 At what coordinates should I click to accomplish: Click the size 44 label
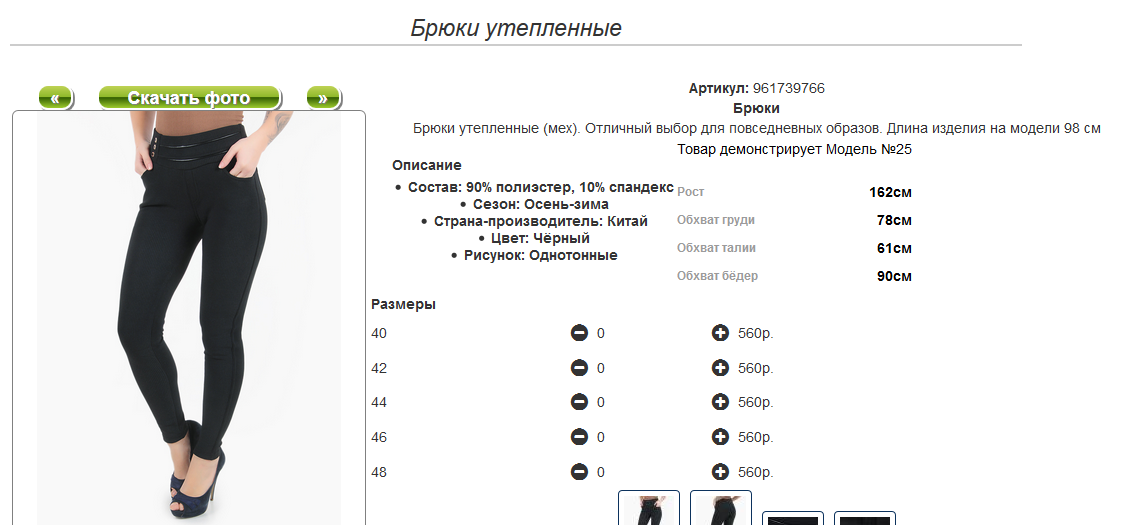[379, 403]
